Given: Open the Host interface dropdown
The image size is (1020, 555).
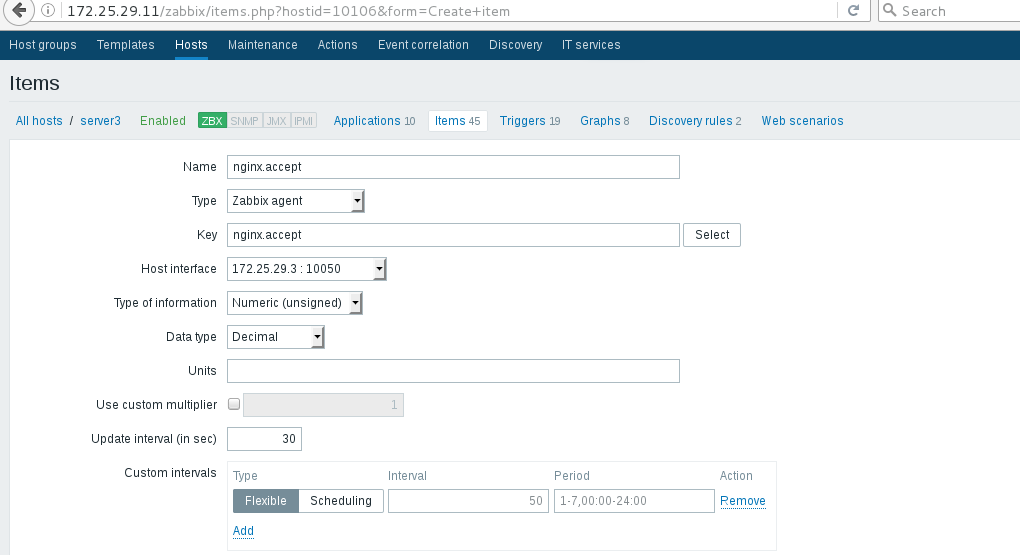Looking at the screenshot, I should [306, 269].
